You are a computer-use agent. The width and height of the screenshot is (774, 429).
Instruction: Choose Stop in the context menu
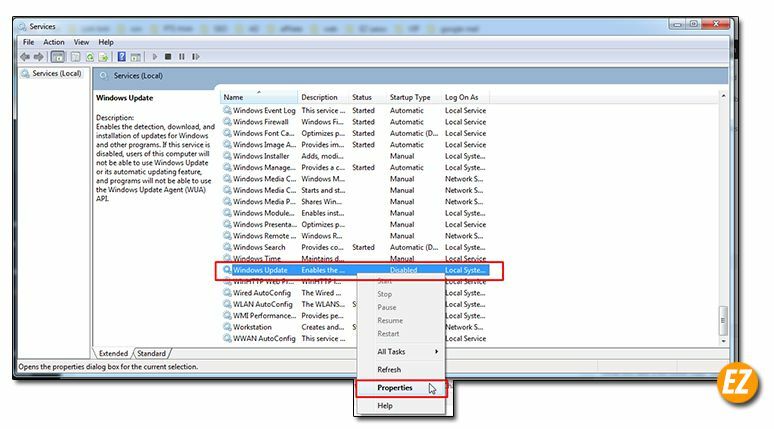(401, 294)
